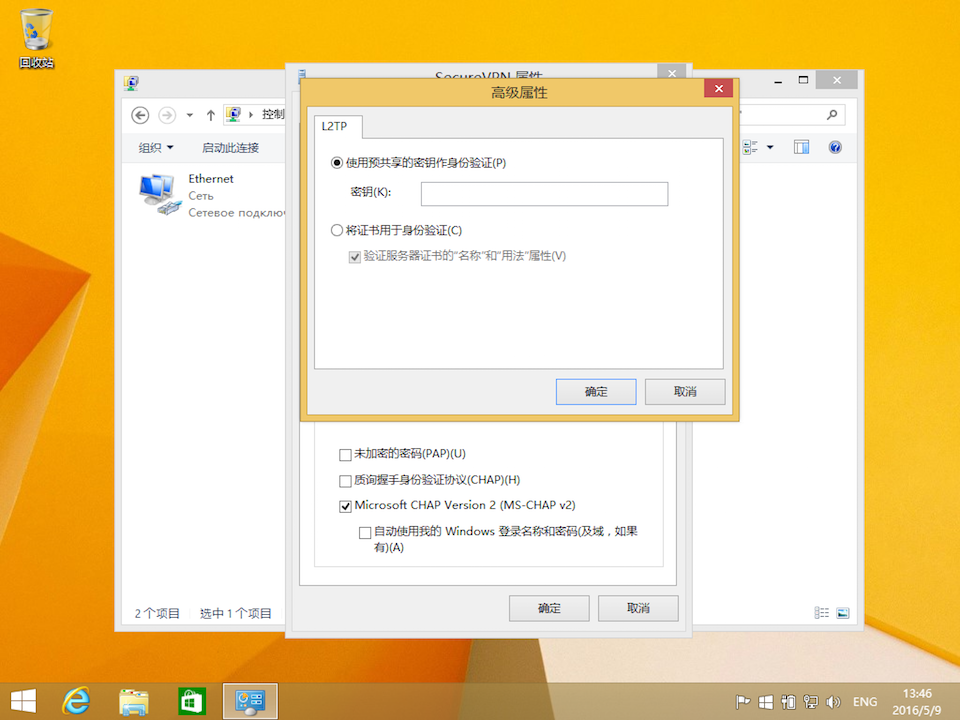Open recent locations dropdown arrow
Screen dimensions: 960x720
pyautogui.click(x=190, y=115)
